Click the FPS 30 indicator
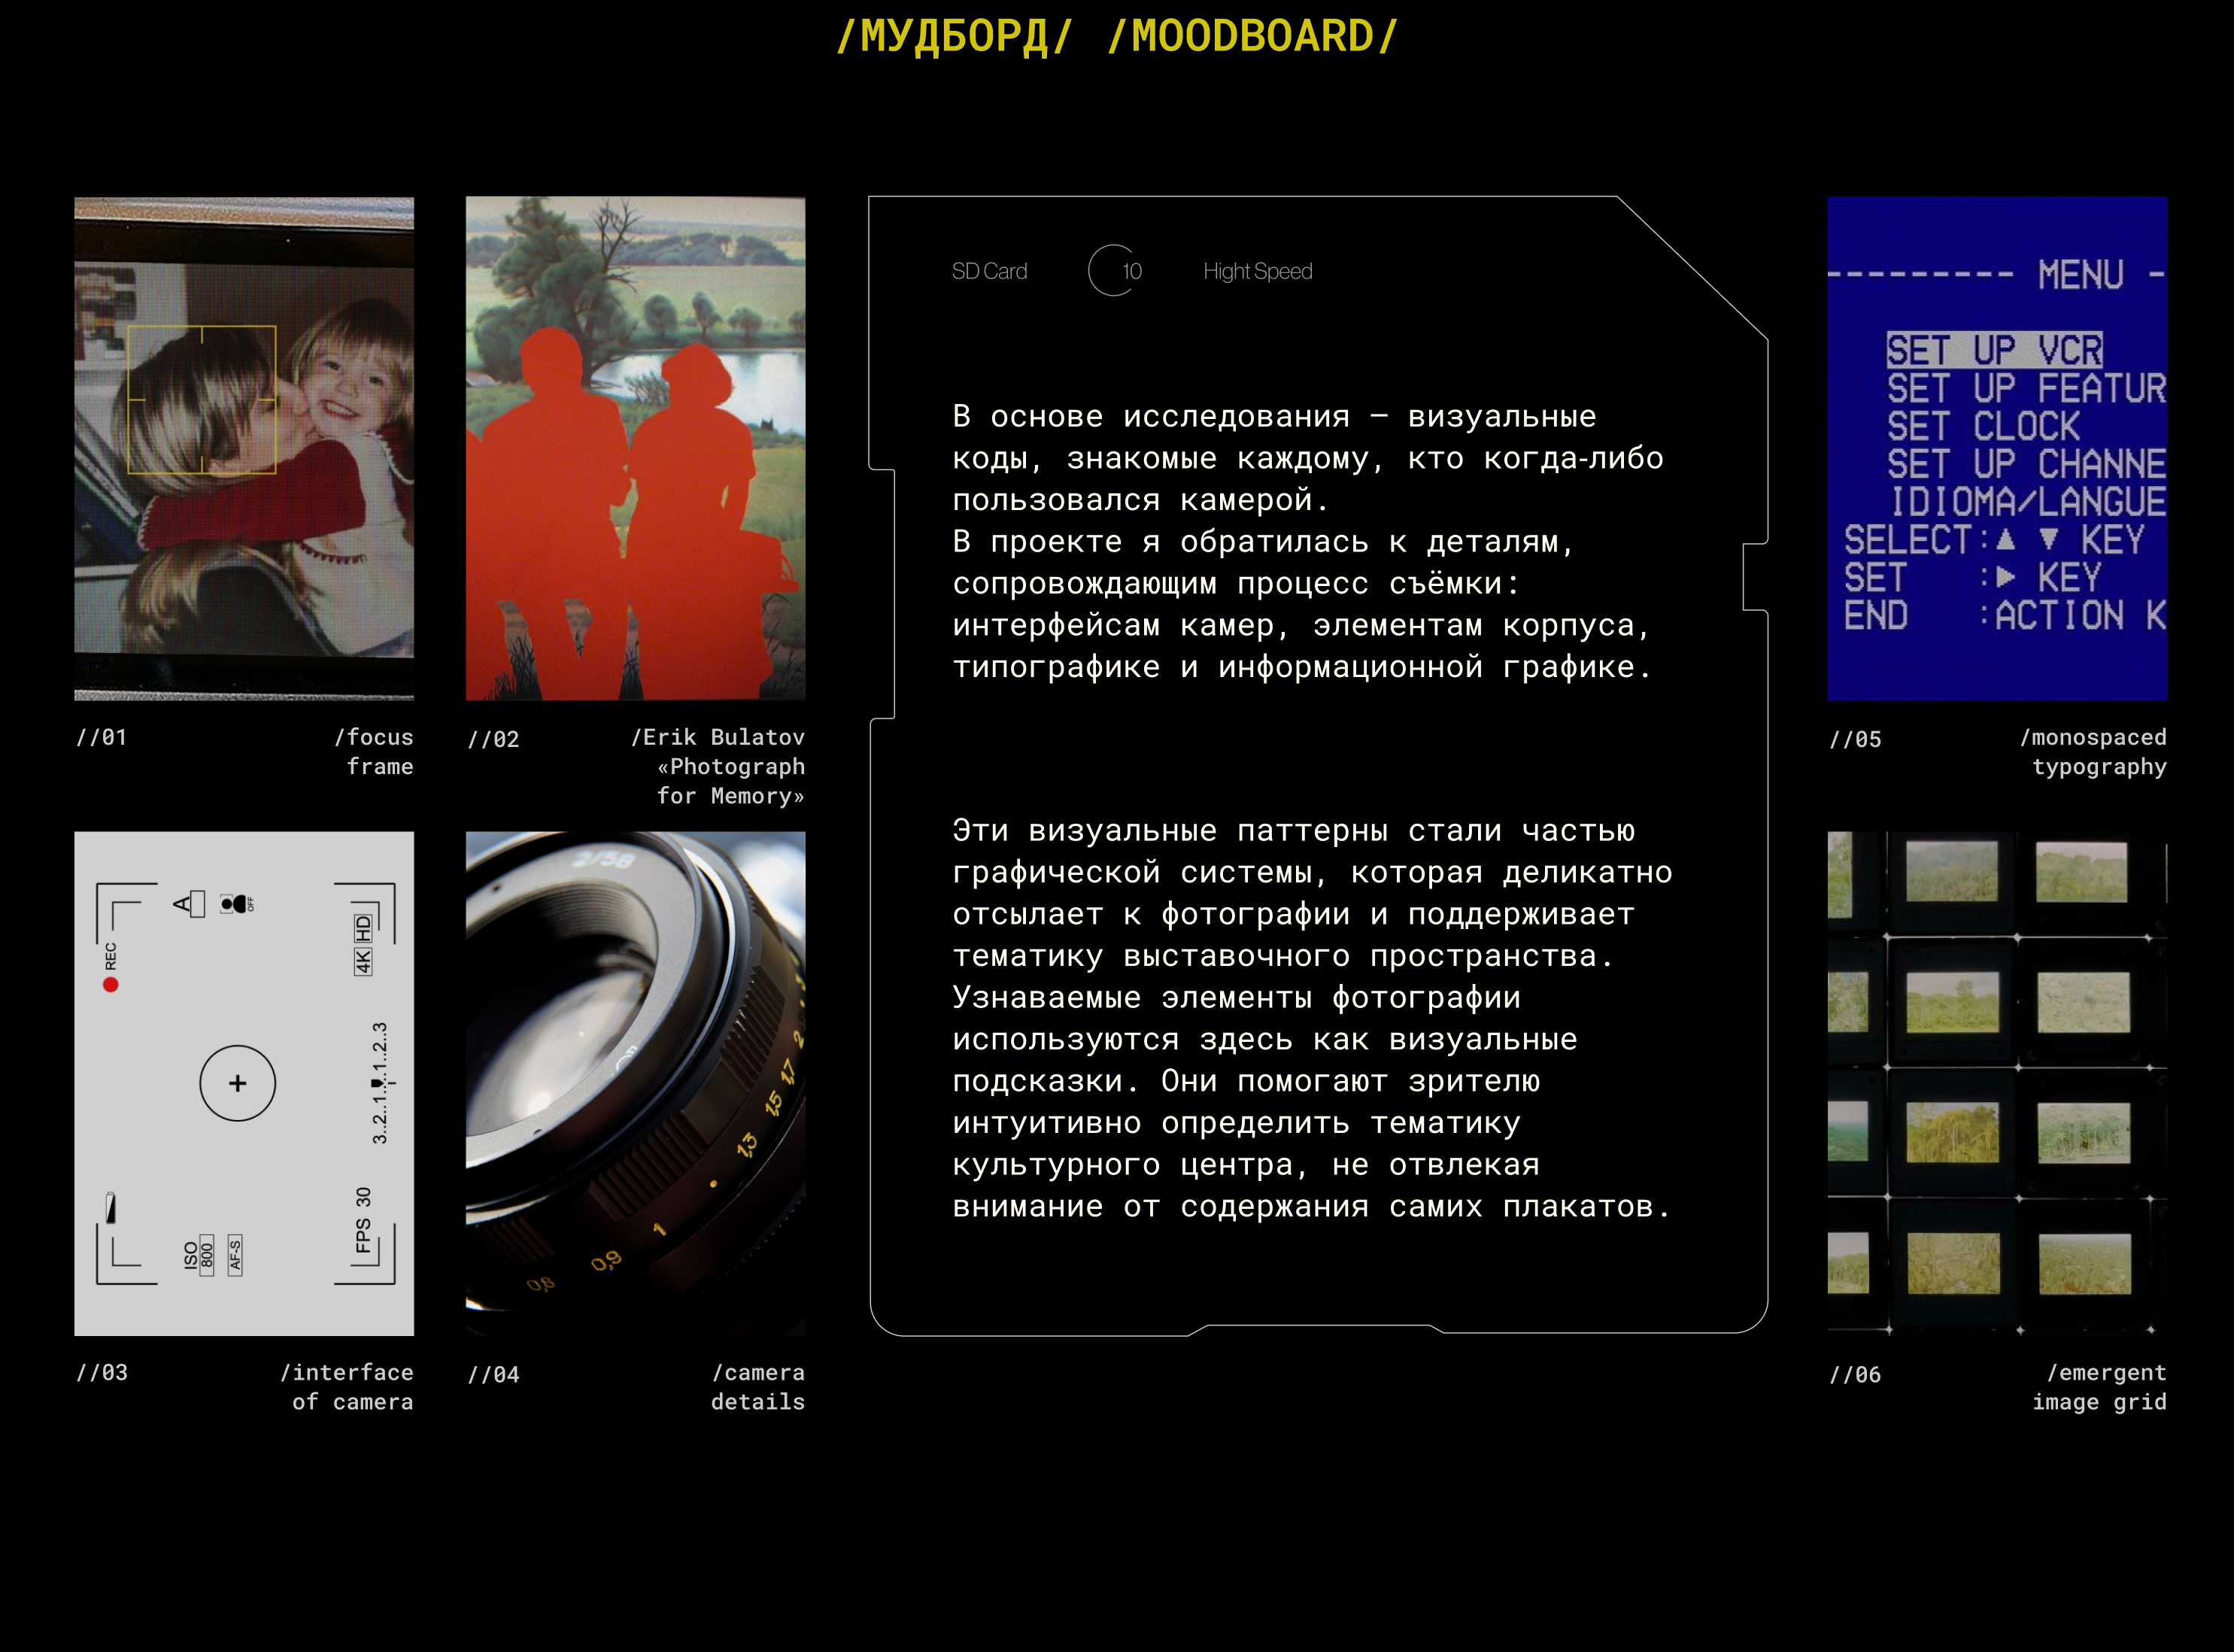2234x1652 pixels. [x=363, y=1219]
